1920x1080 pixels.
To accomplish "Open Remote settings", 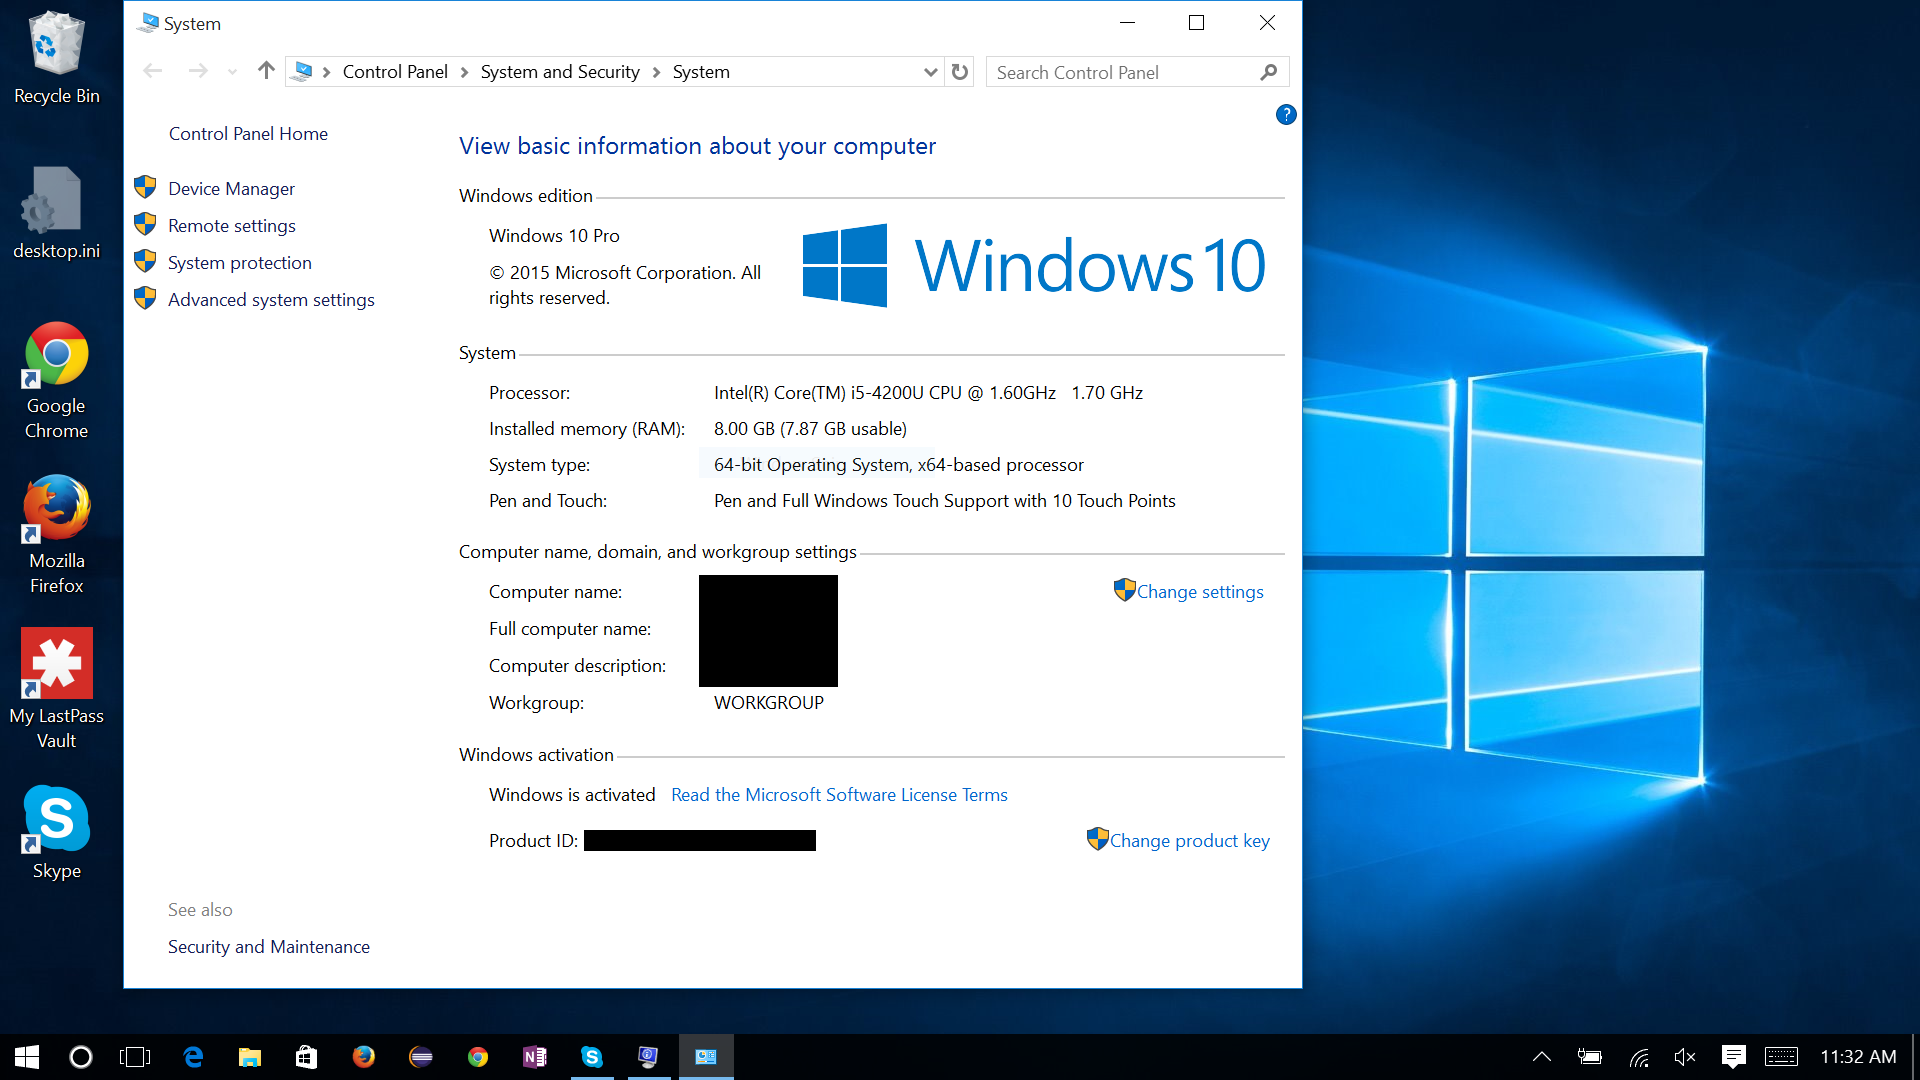I will coord(231,226).
